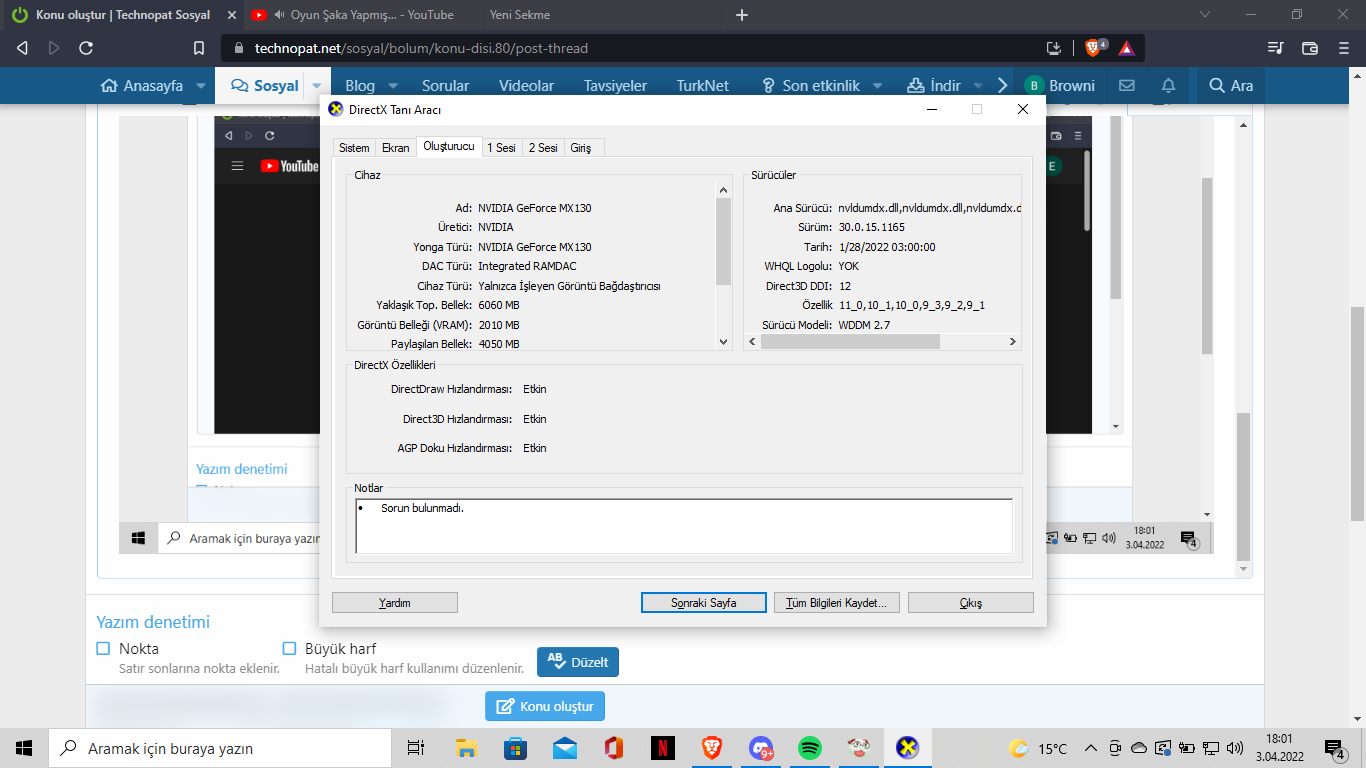Image resolution: width=1366 pixels, height=768 pixels.
Task: Open the TurkNet nav link
Action: point(702,86)
